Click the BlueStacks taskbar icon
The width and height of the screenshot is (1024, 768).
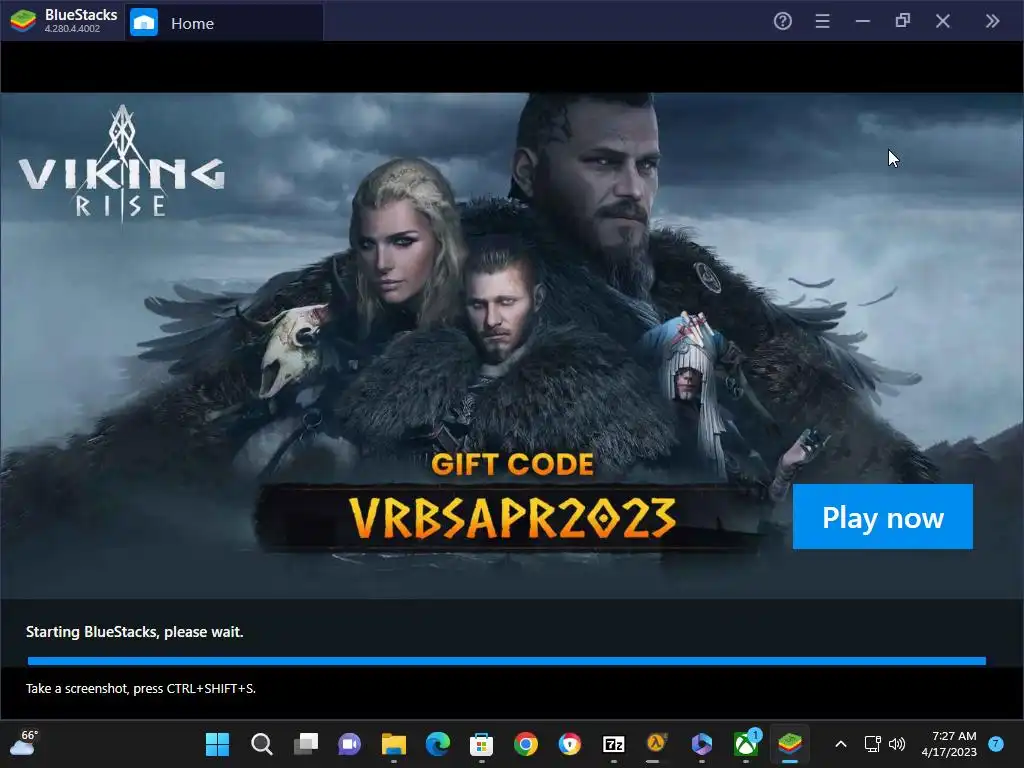point(790,744)
